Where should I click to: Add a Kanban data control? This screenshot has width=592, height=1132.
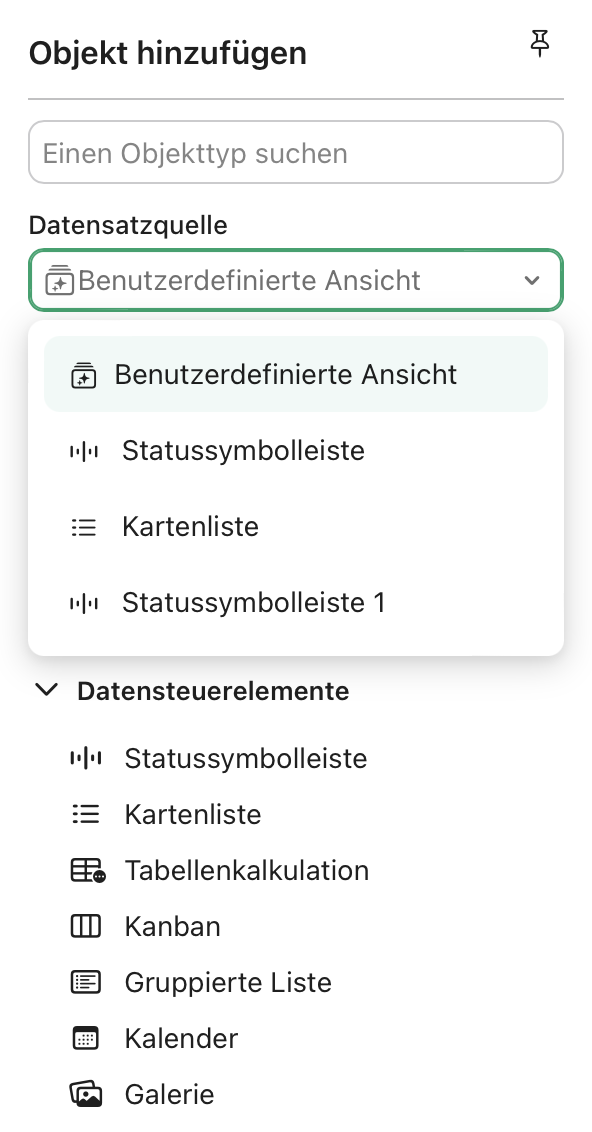click(173, 926)
